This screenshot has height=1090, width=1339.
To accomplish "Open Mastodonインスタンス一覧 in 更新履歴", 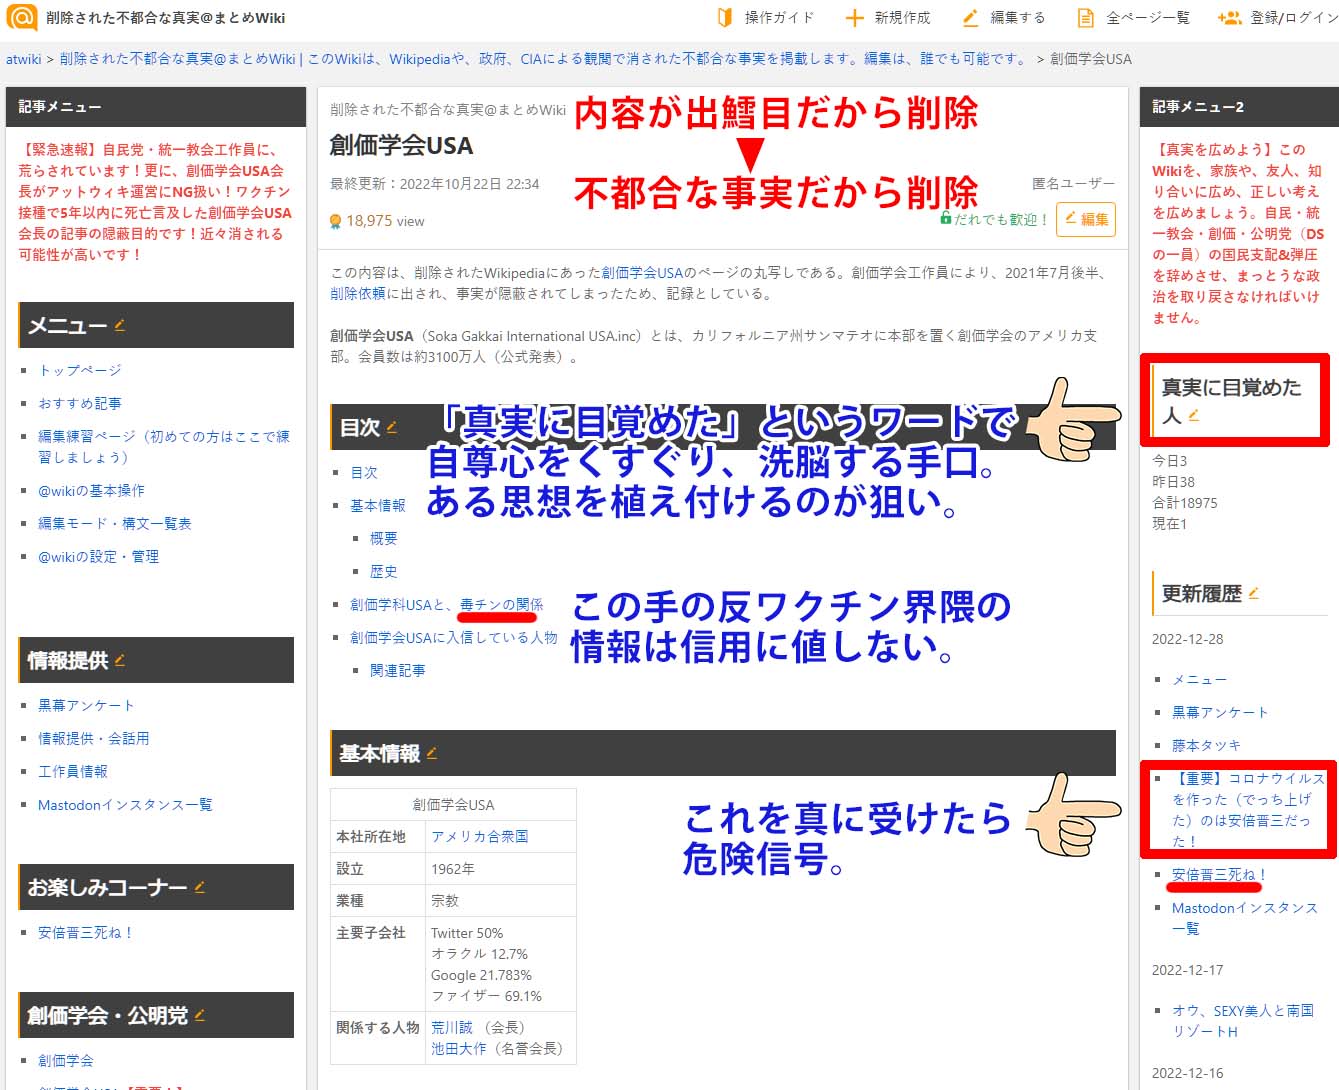I will click(1245, 918).
